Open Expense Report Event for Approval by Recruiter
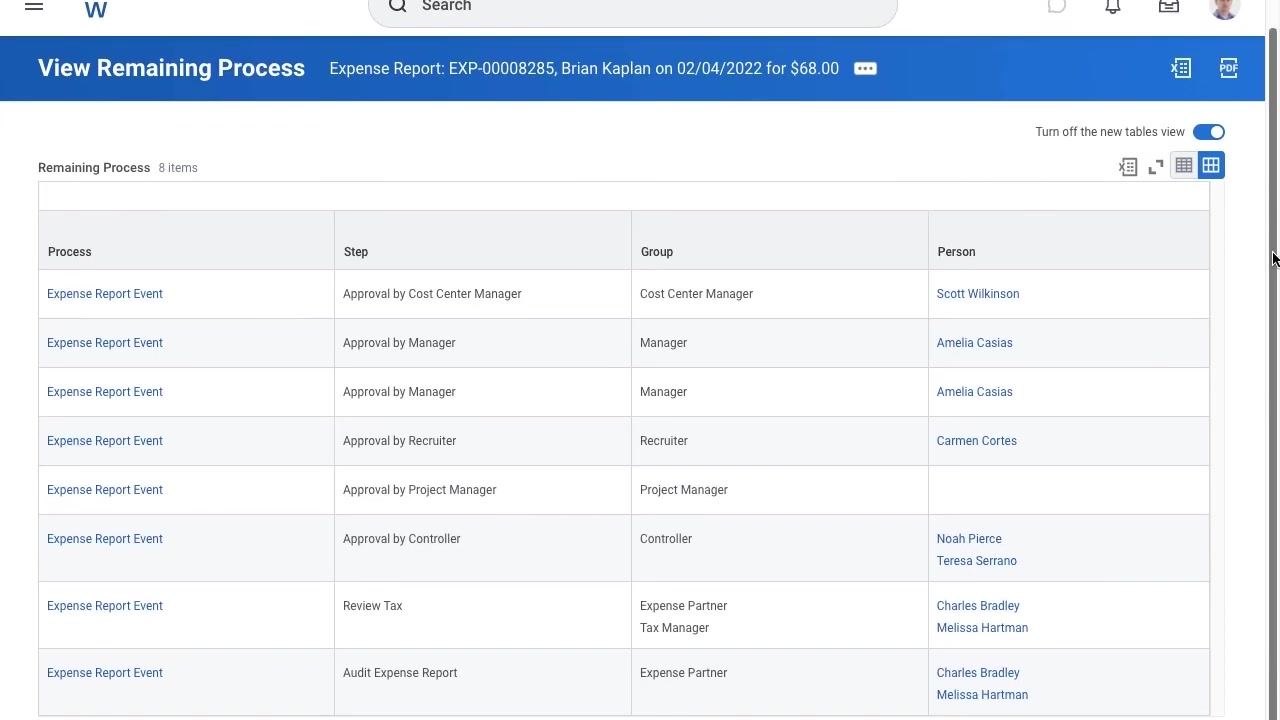 (105, 441)
